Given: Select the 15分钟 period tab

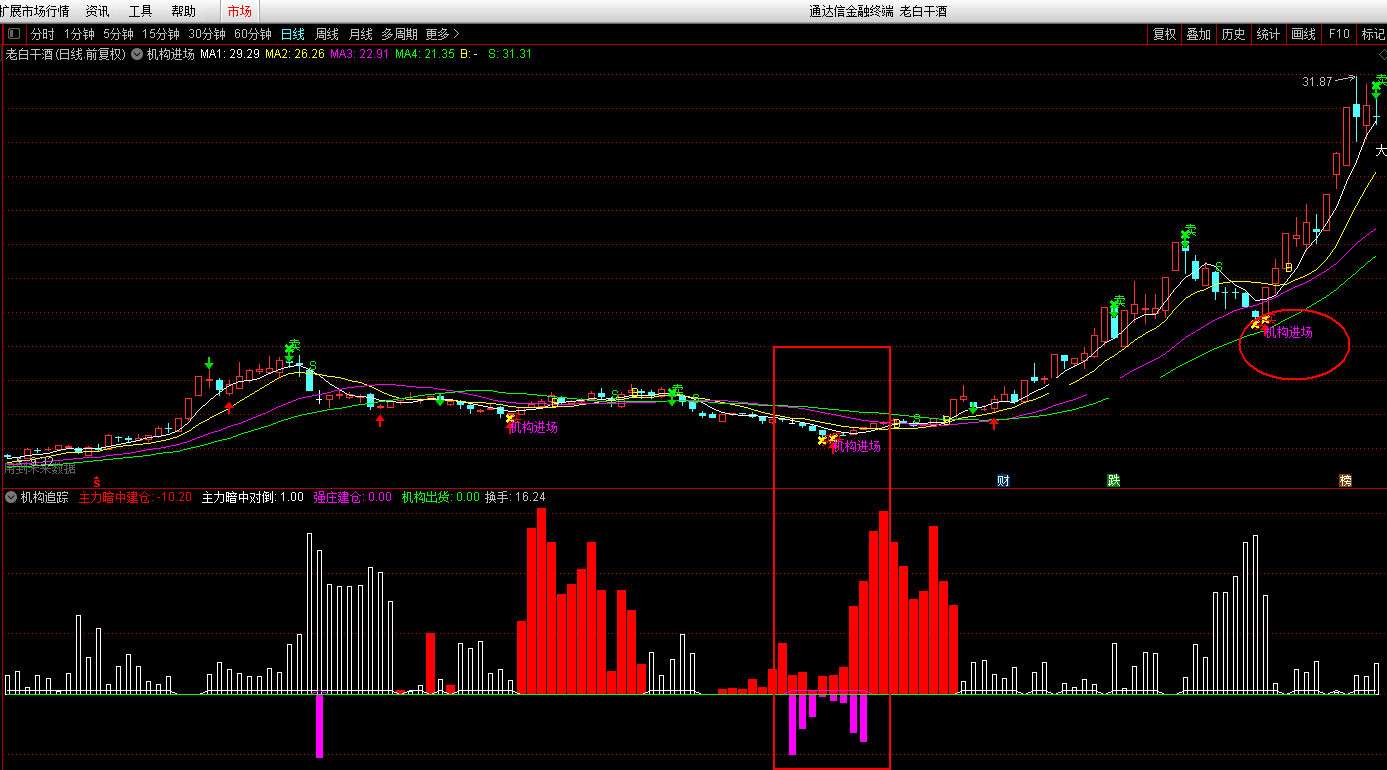Looking at the screenshot, I should coord(161,34).
